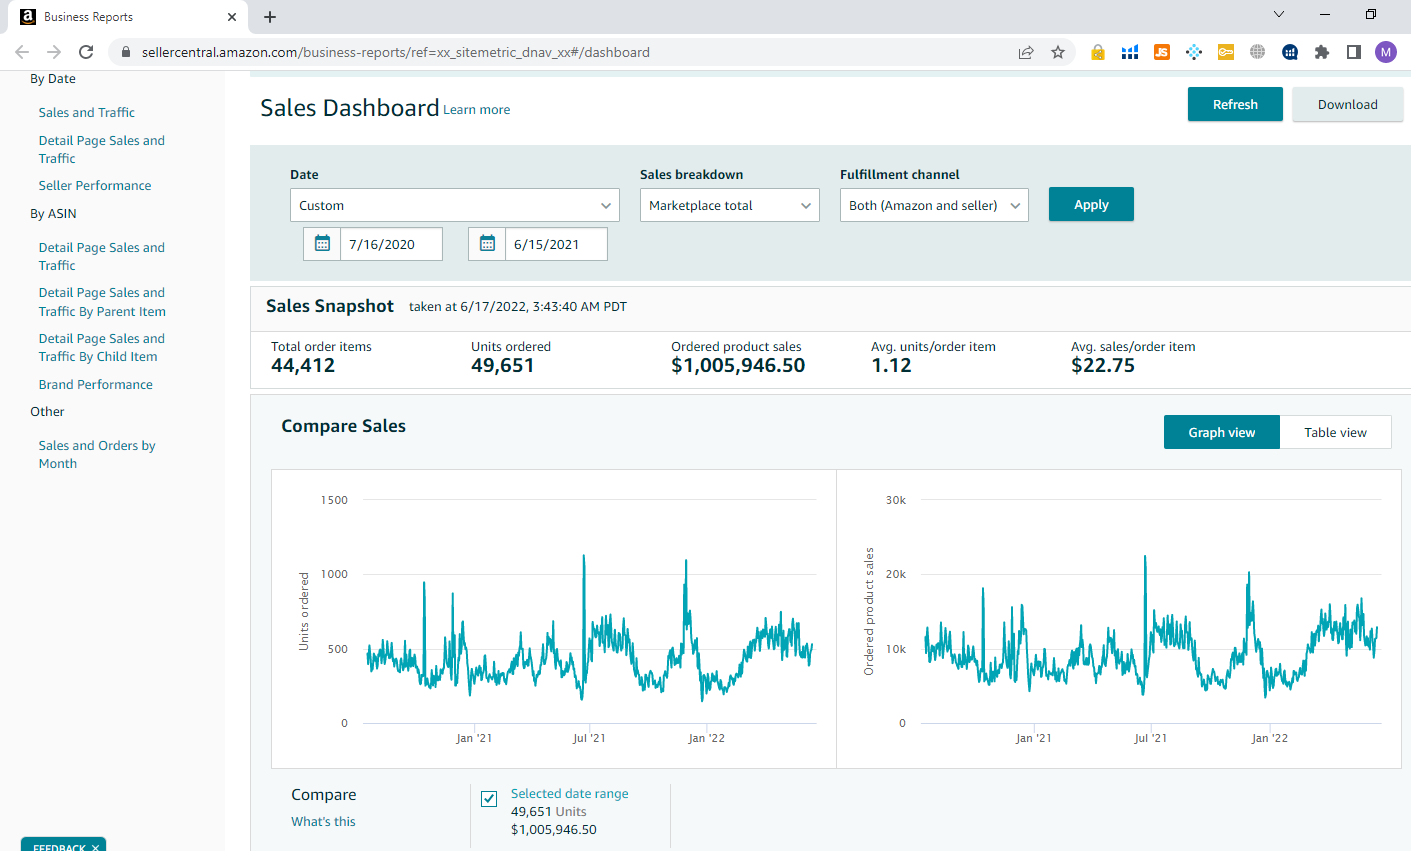
Task: Open the tab search chevron
Action: click(x=1279, y=14)
